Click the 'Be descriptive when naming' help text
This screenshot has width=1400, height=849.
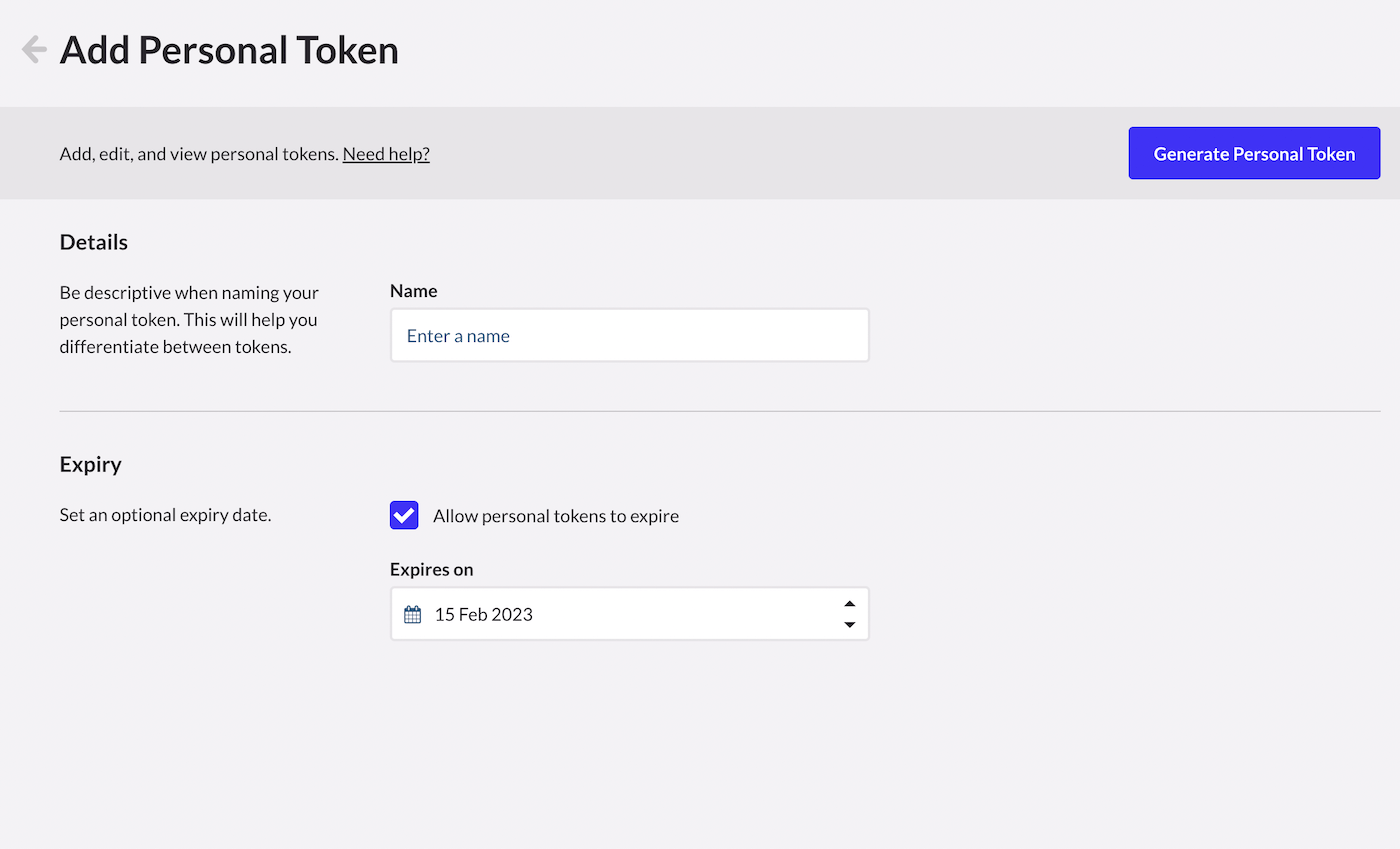(189, 320)
